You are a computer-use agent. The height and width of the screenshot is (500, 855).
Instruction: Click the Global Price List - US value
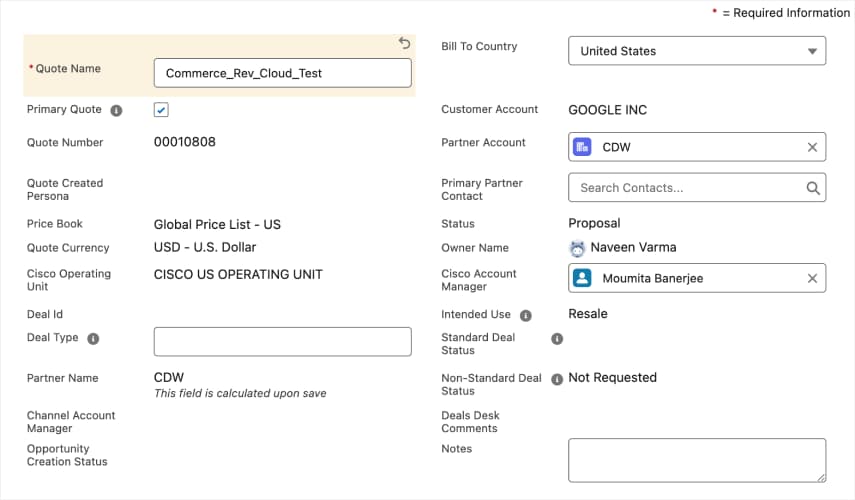217,224
